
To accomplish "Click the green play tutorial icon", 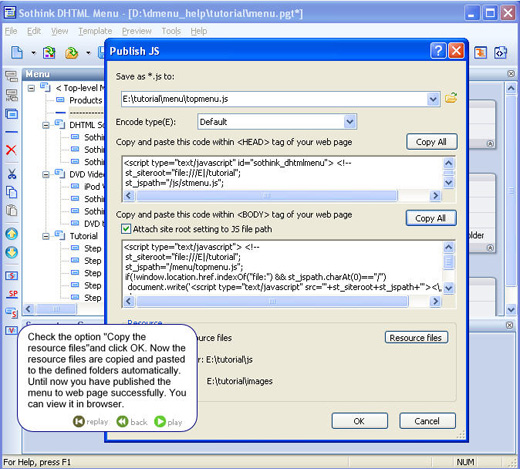I will pos(160,422).
